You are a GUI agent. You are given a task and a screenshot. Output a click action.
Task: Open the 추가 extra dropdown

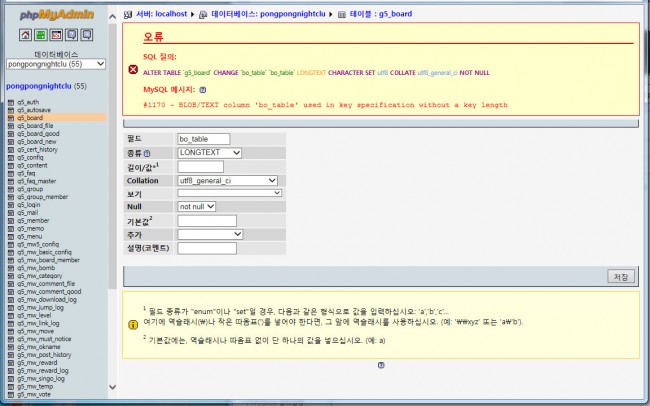coord(210,234)
